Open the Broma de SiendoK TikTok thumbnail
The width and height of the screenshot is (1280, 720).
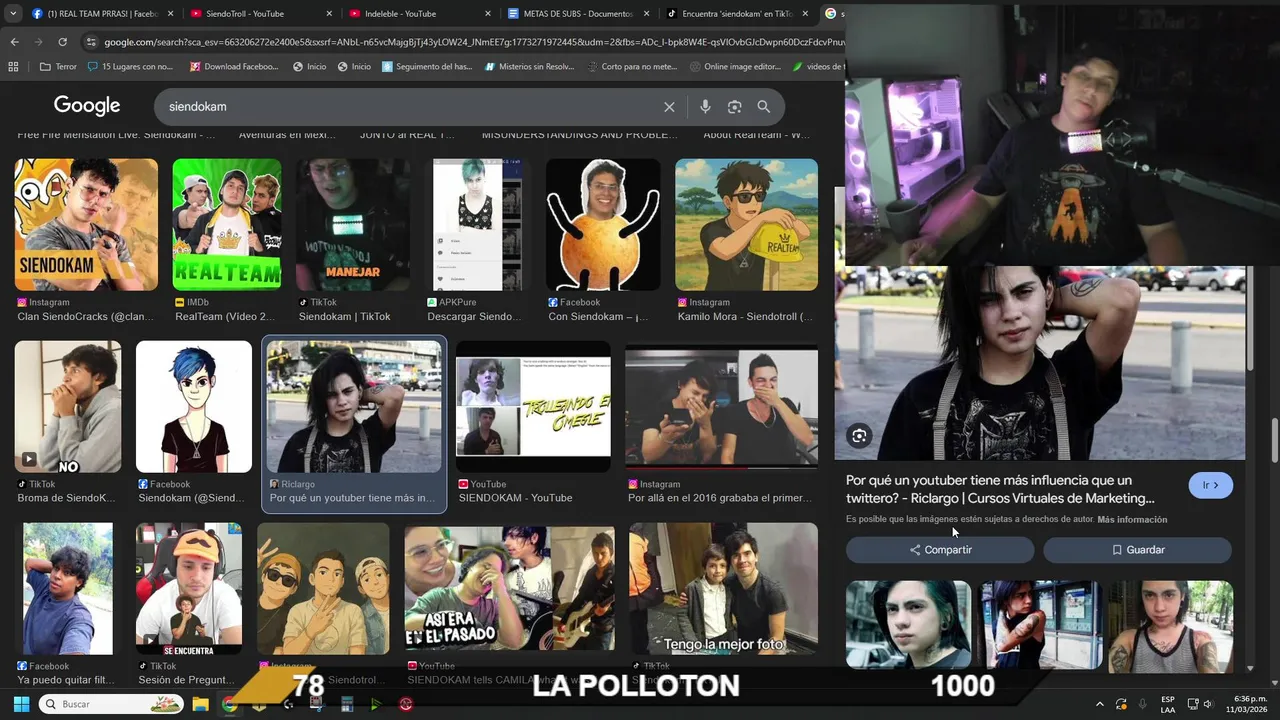[x=68, y=407]
